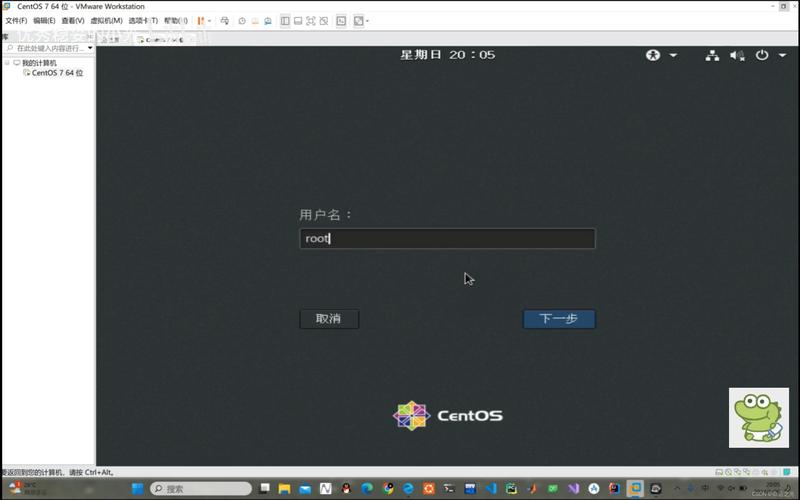Enter full screen mode via toolbar icon
The height and width of the screenshot is (500, 800).
tap(310, 21)
